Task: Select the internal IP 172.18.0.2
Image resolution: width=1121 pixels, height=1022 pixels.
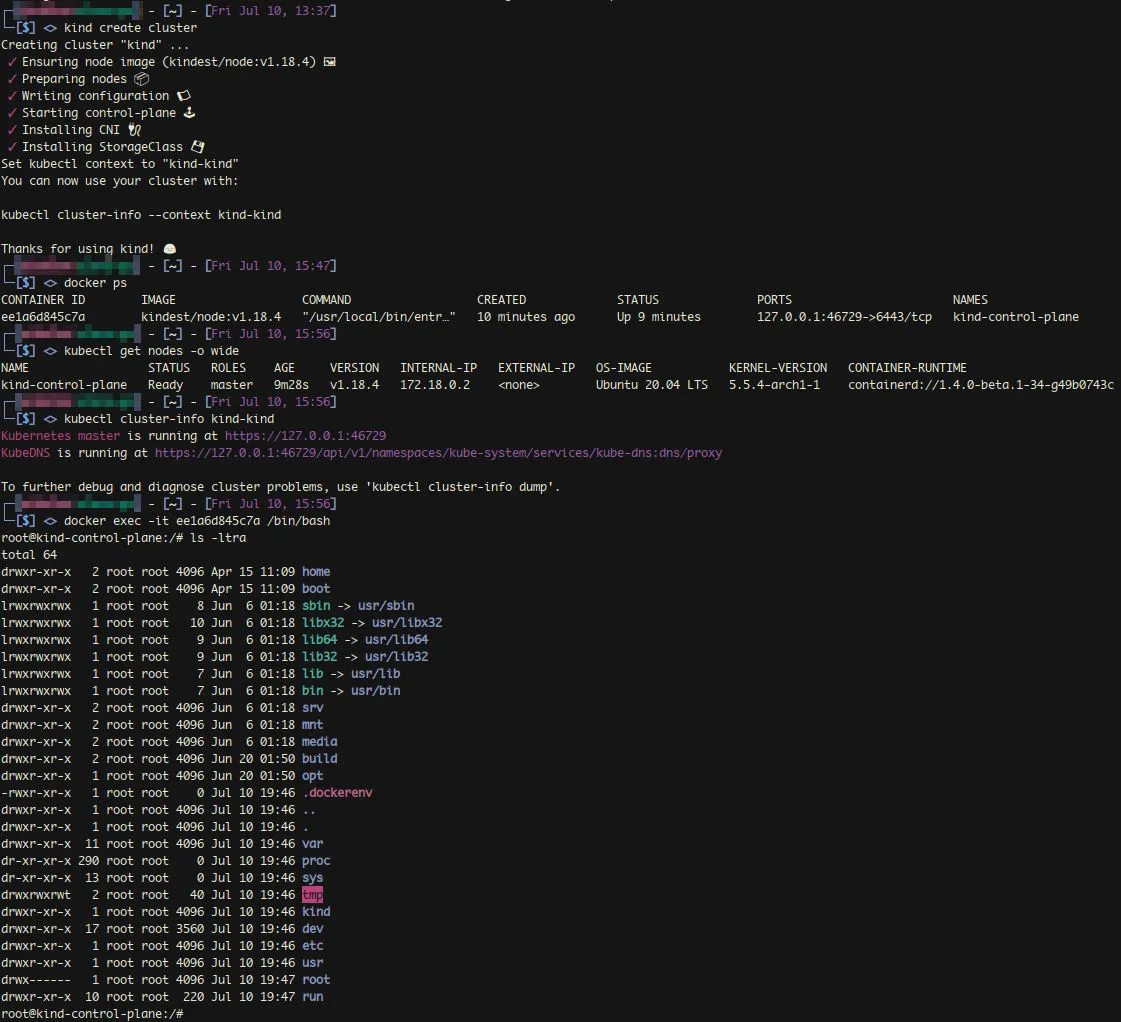Action: tap(435, 385)
